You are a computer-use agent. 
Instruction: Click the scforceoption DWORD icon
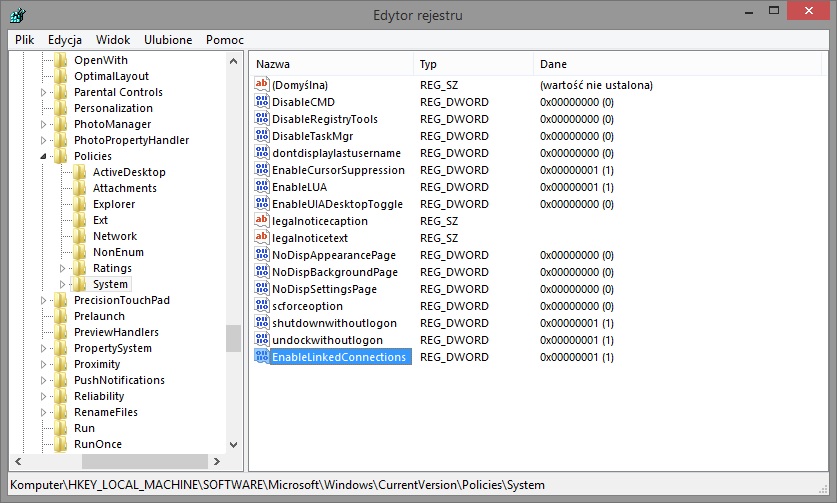coord(262,306)
